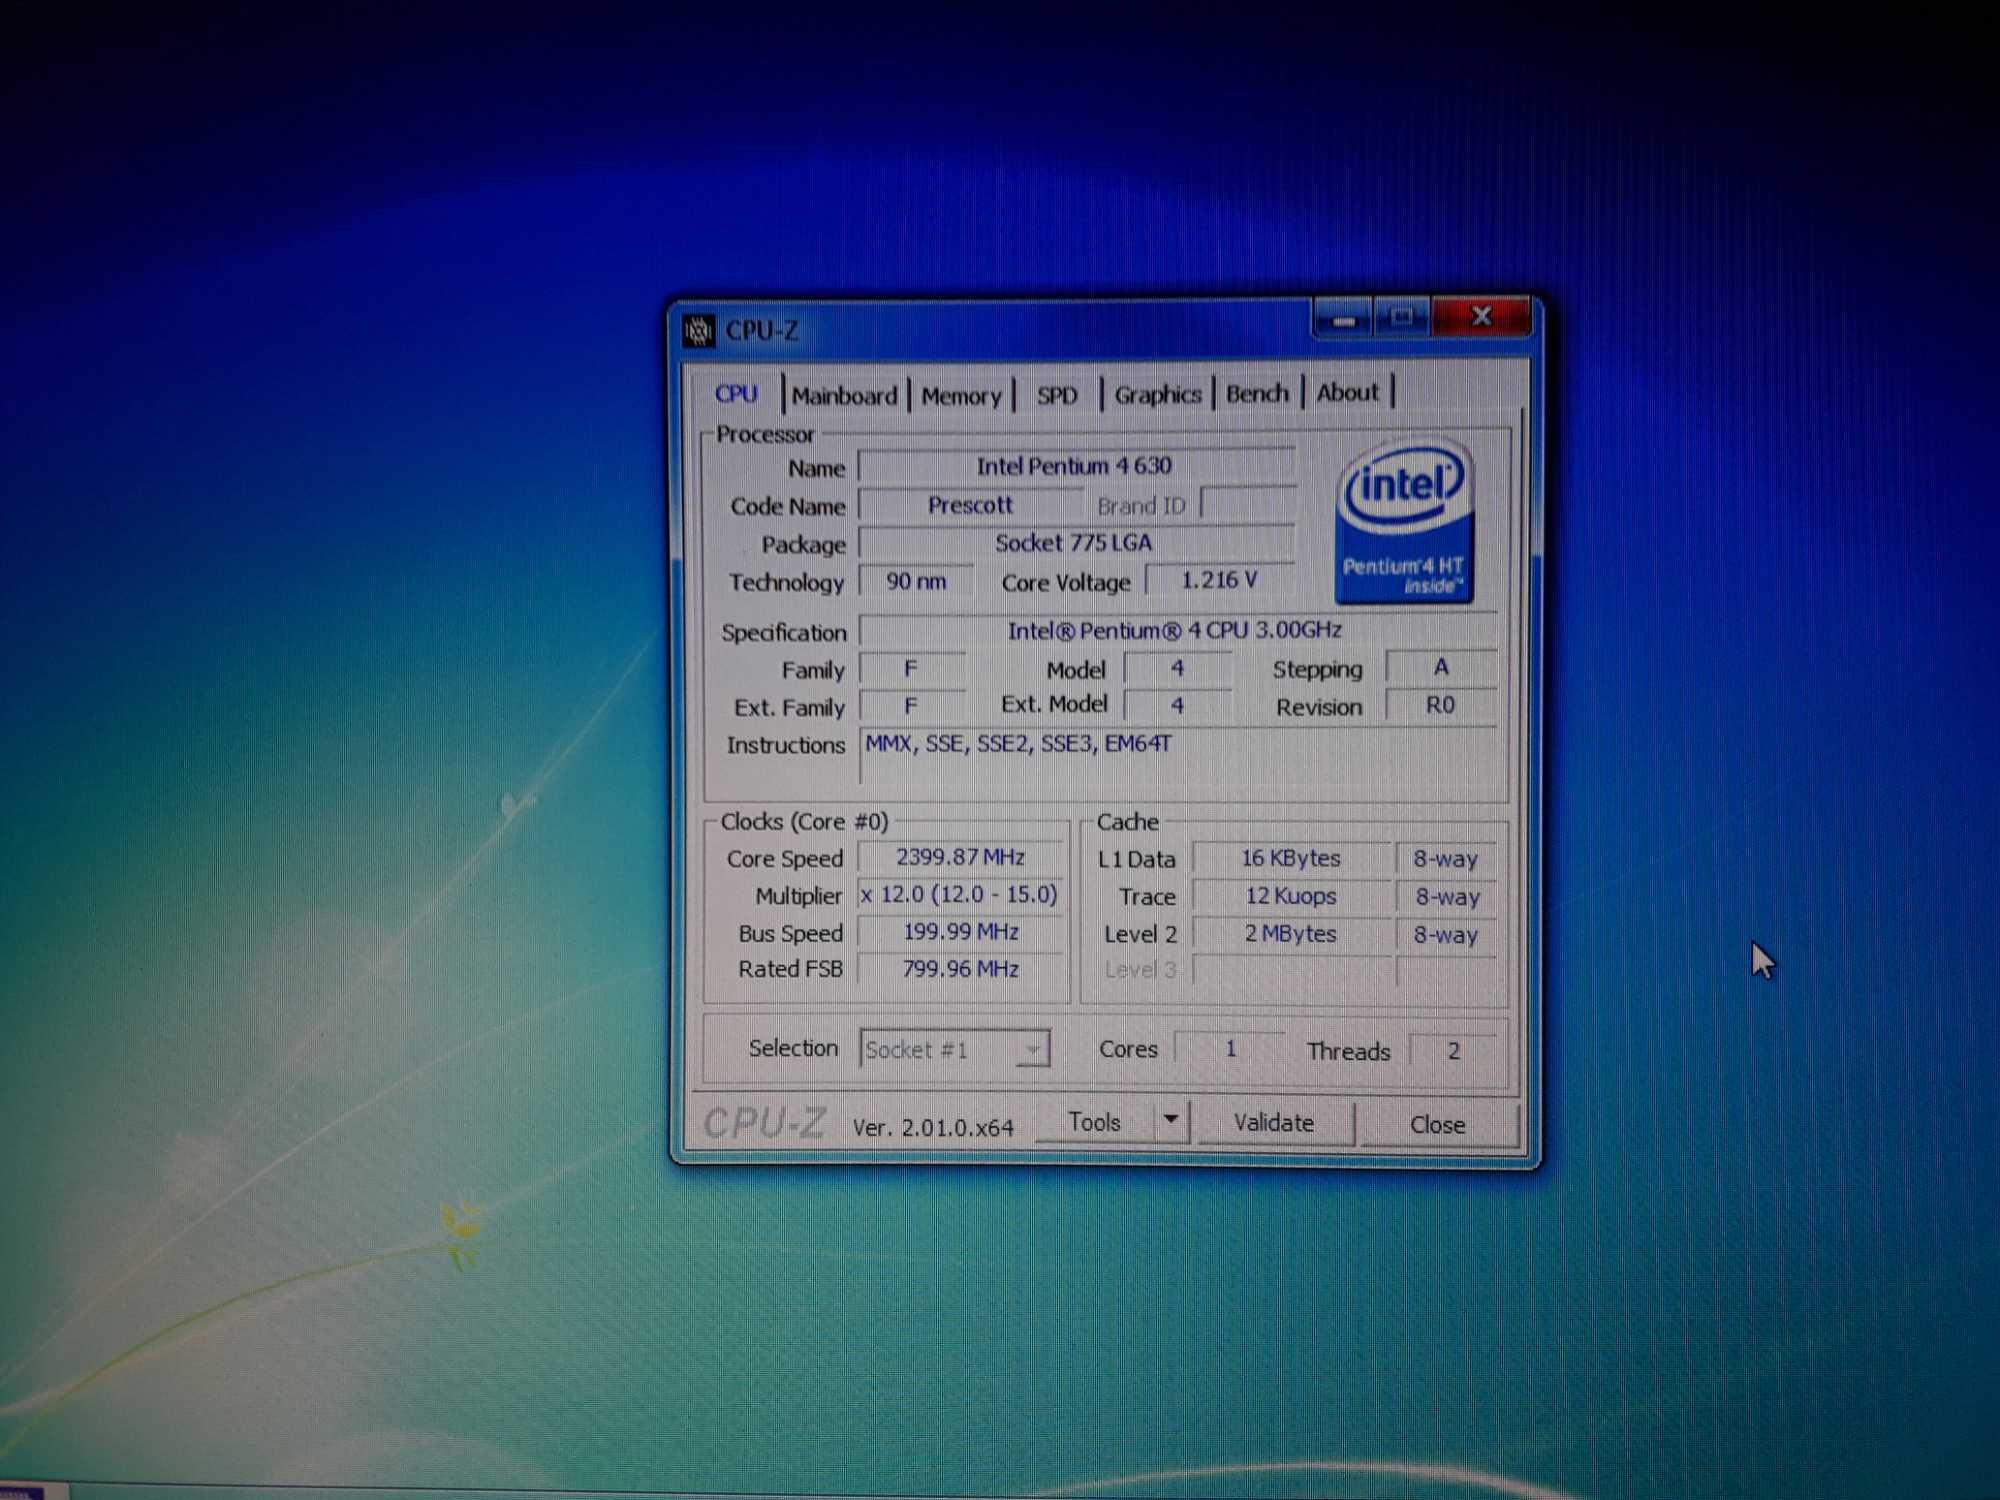This screenshot has width=2000, height=1500.
Task: Click the Validate button
Action: 1273,1123
